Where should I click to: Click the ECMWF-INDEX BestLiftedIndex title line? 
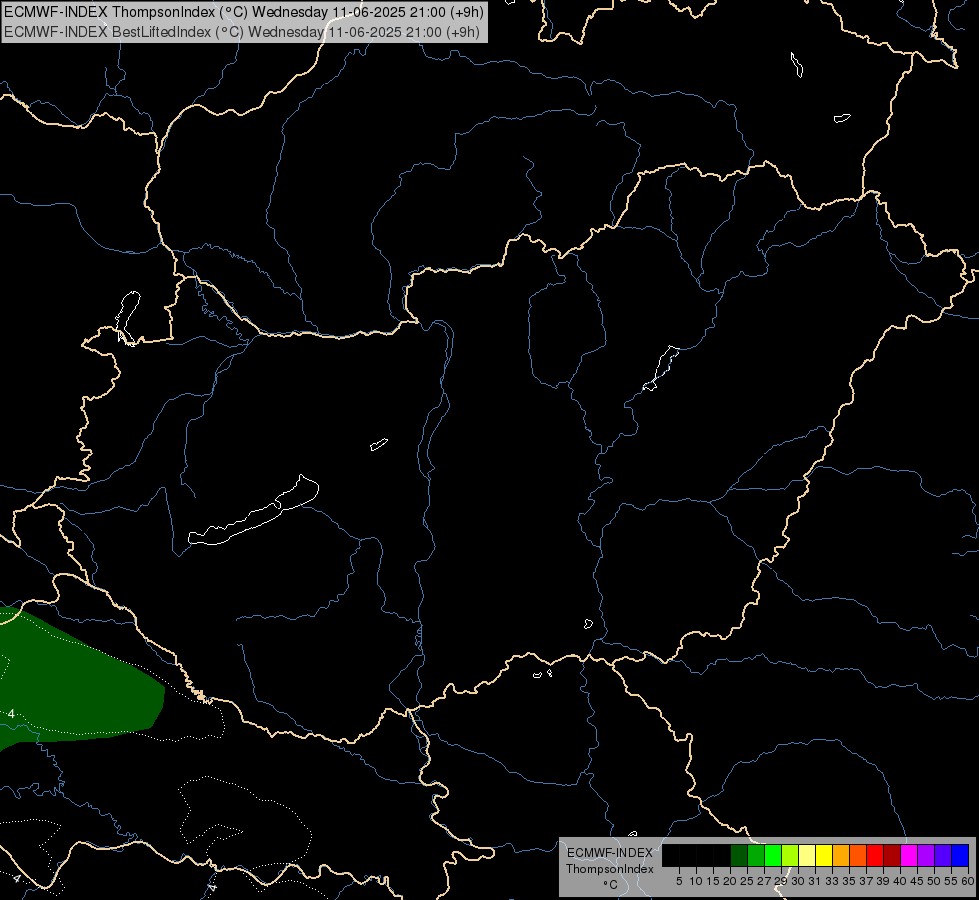point(242,32)
